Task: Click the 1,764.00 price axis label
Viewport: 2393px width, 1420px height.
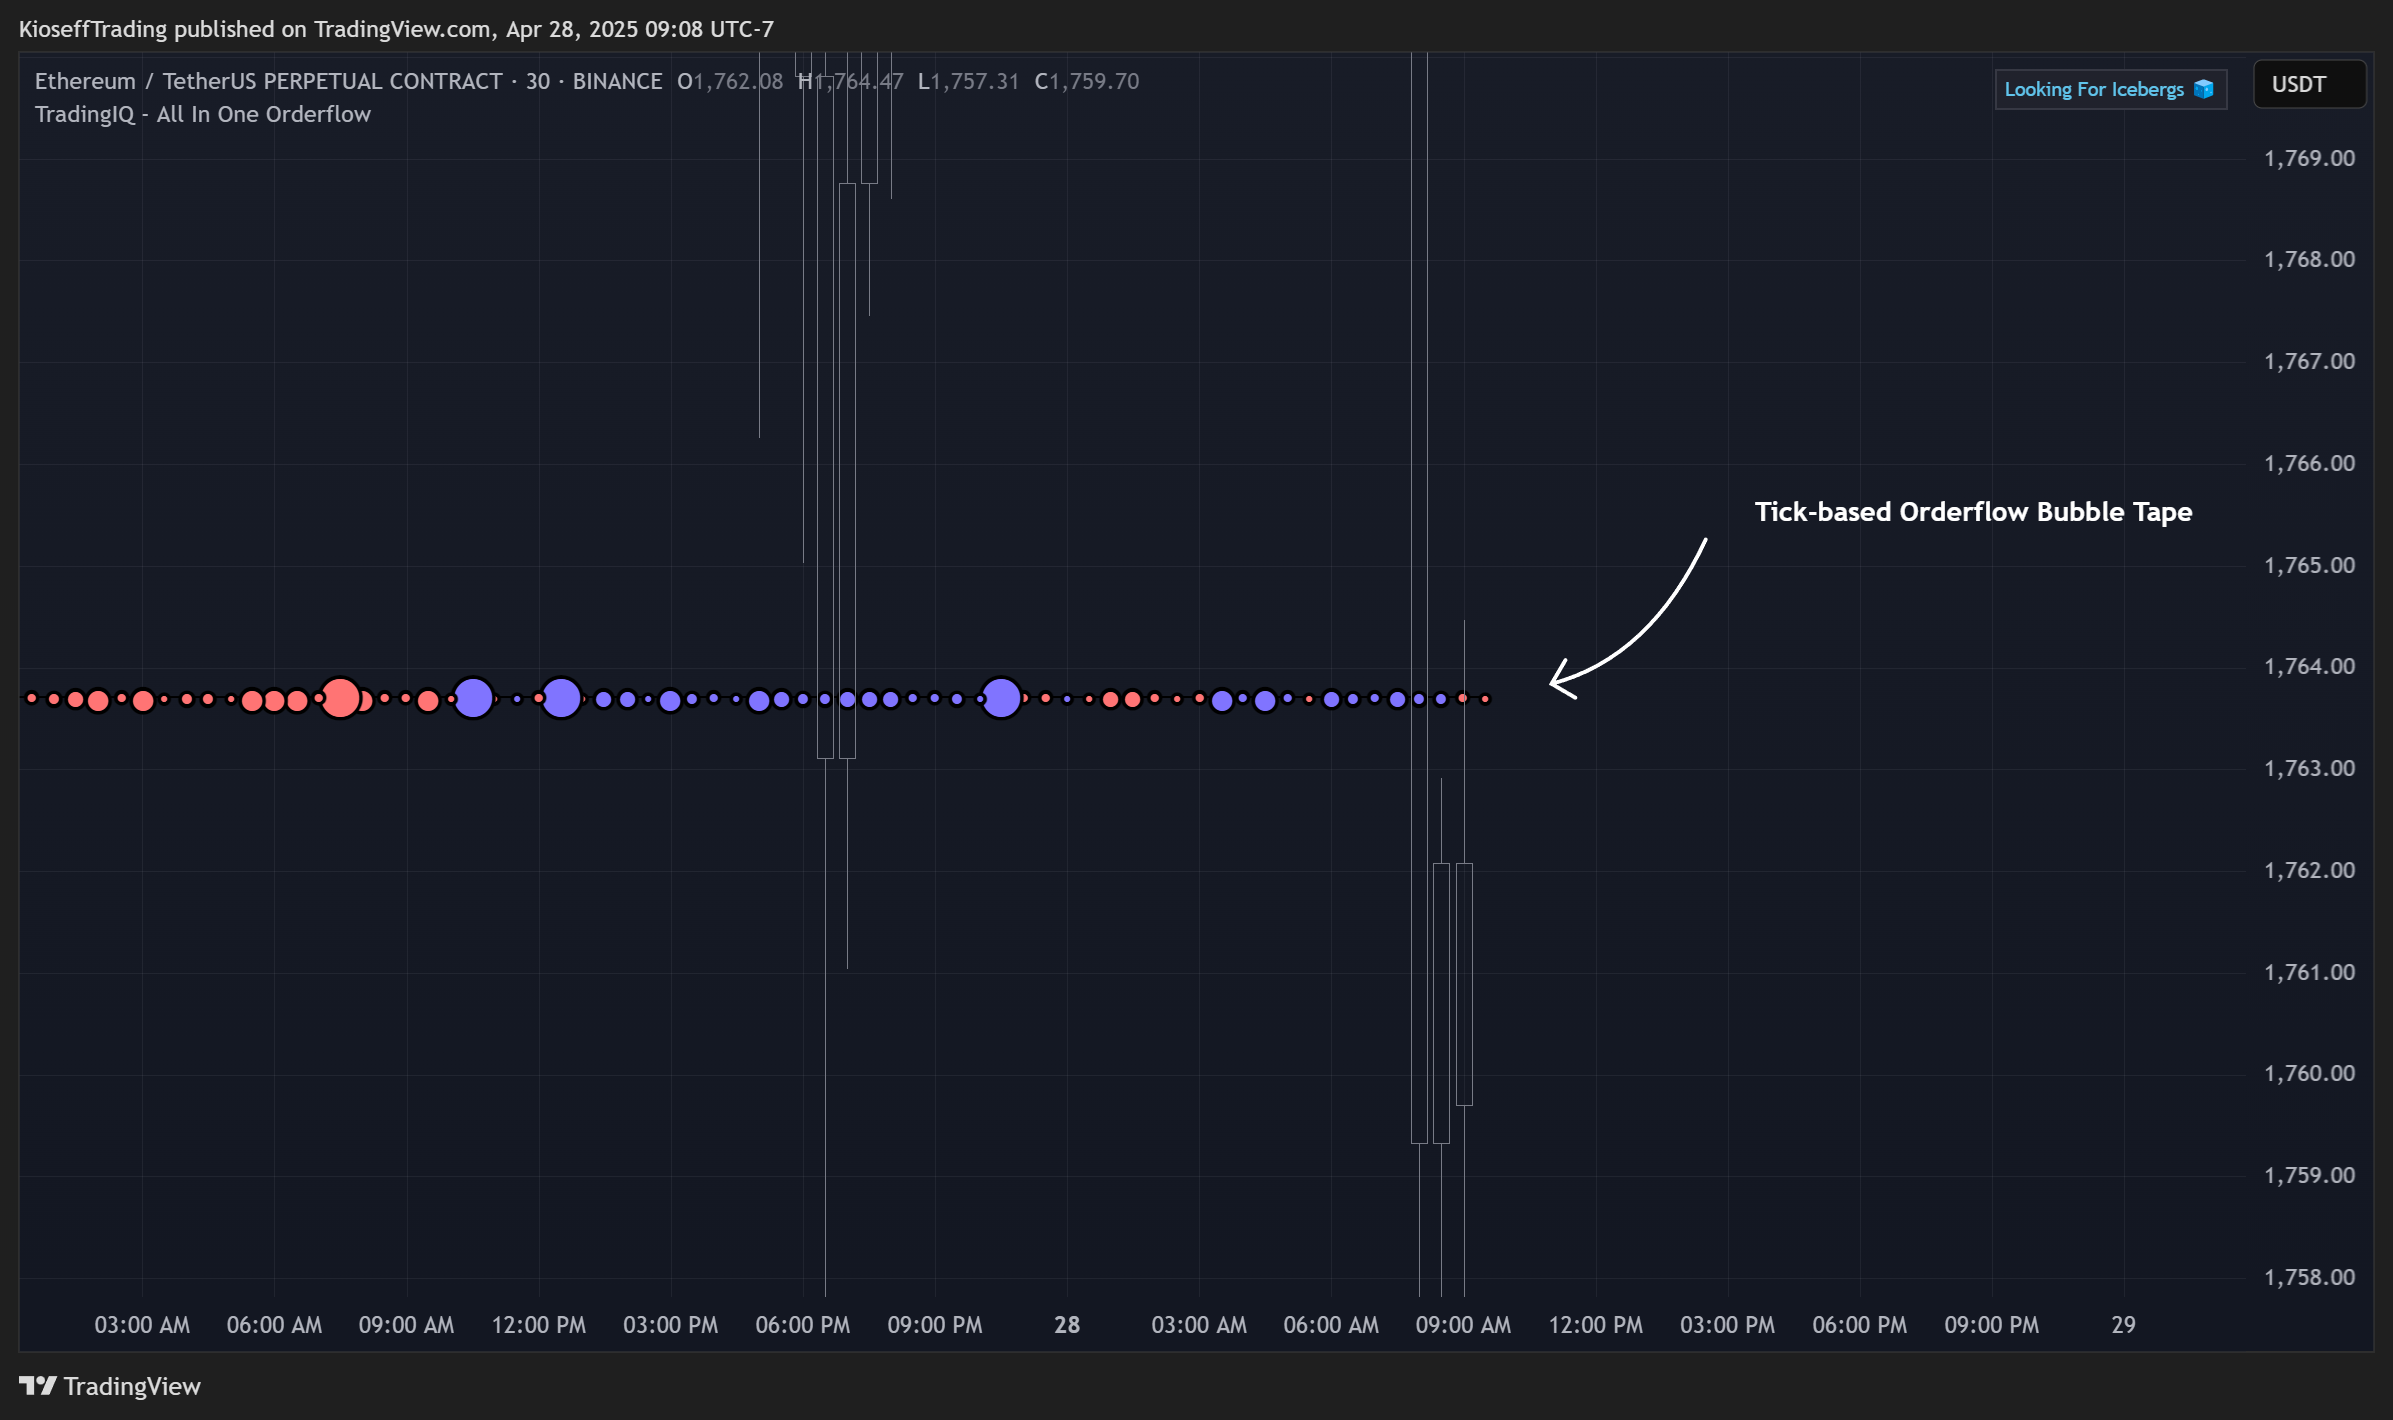Action: [2309, 666]
